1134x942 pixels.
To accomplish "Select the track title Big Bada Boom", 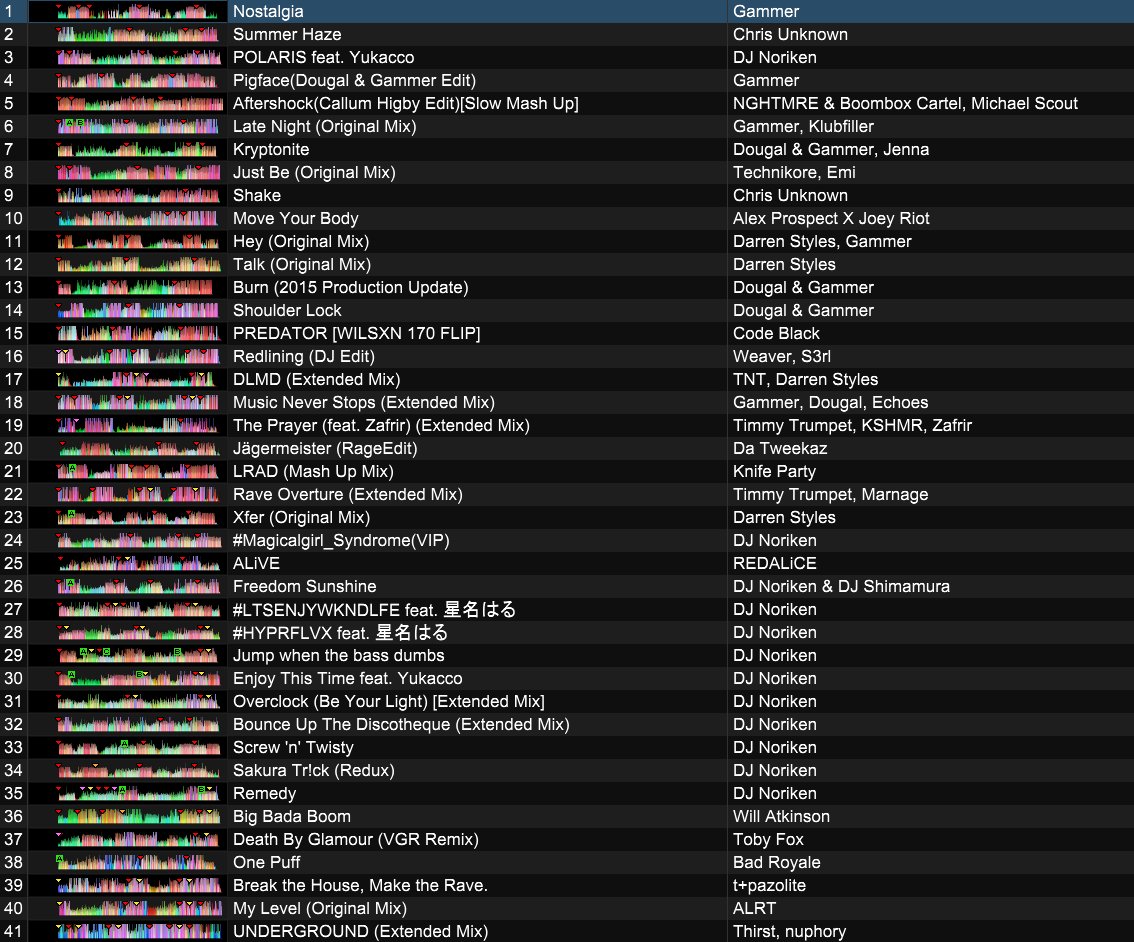I will 291,816.
